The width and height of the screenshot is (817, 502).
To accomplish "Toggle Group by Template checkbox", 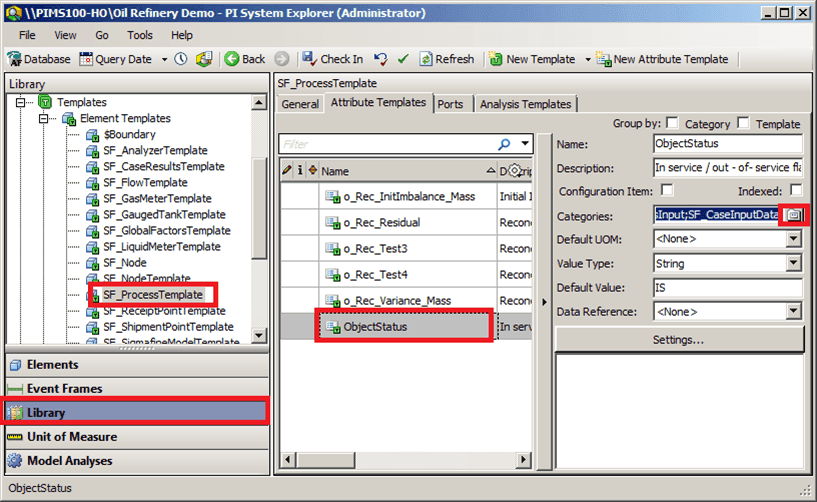I will tap(743, 123).
